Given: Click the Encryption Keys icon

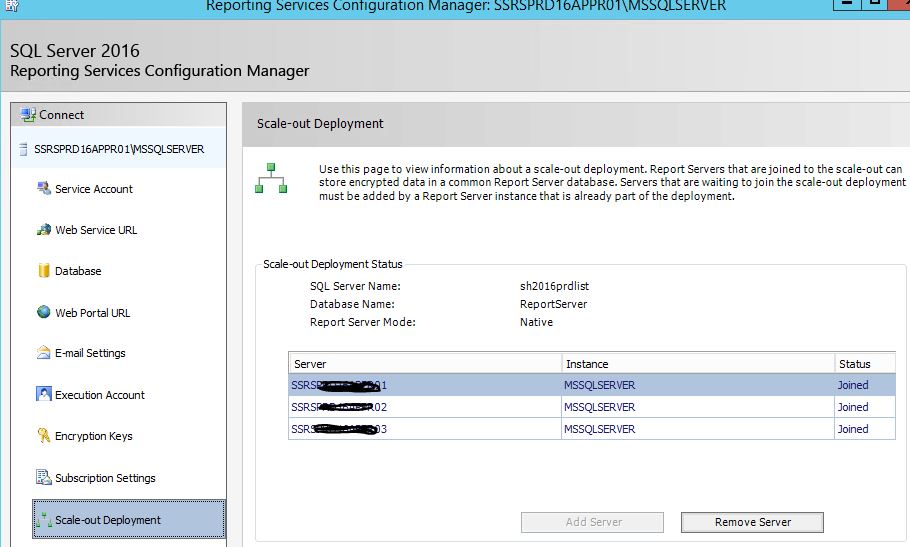Looking at the screenshot, I should 44,435.
